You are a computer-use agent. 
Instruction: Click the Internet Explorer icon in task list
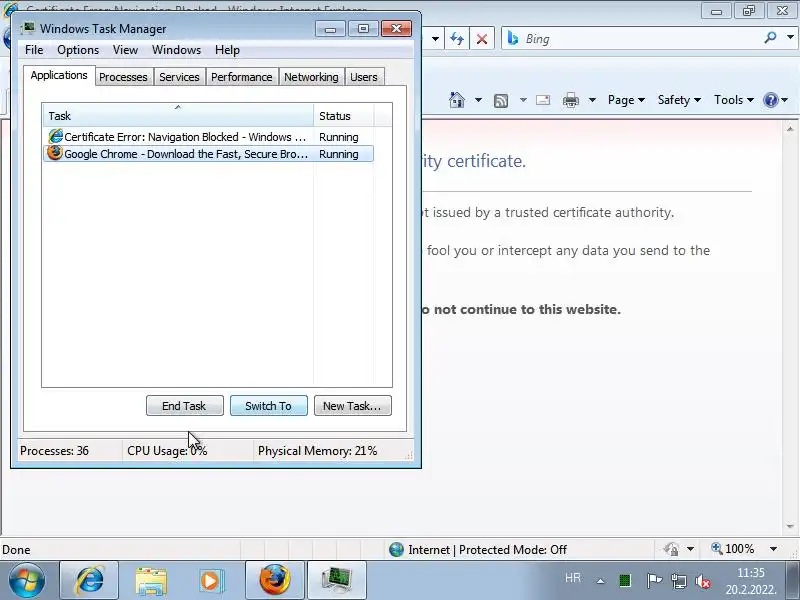tap(55, 136)
